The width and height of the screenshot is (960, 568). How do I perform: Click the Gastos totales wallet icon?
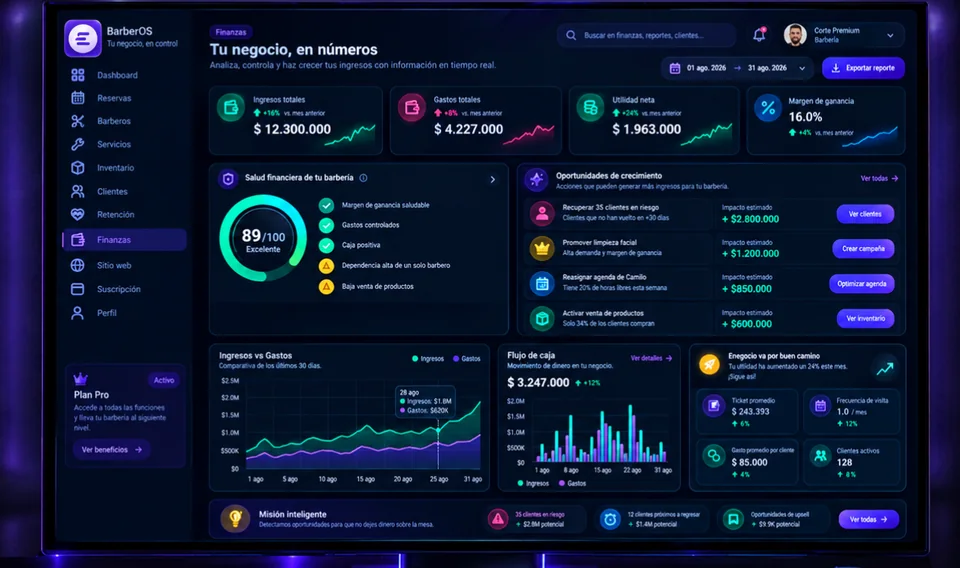click(412, 108)
